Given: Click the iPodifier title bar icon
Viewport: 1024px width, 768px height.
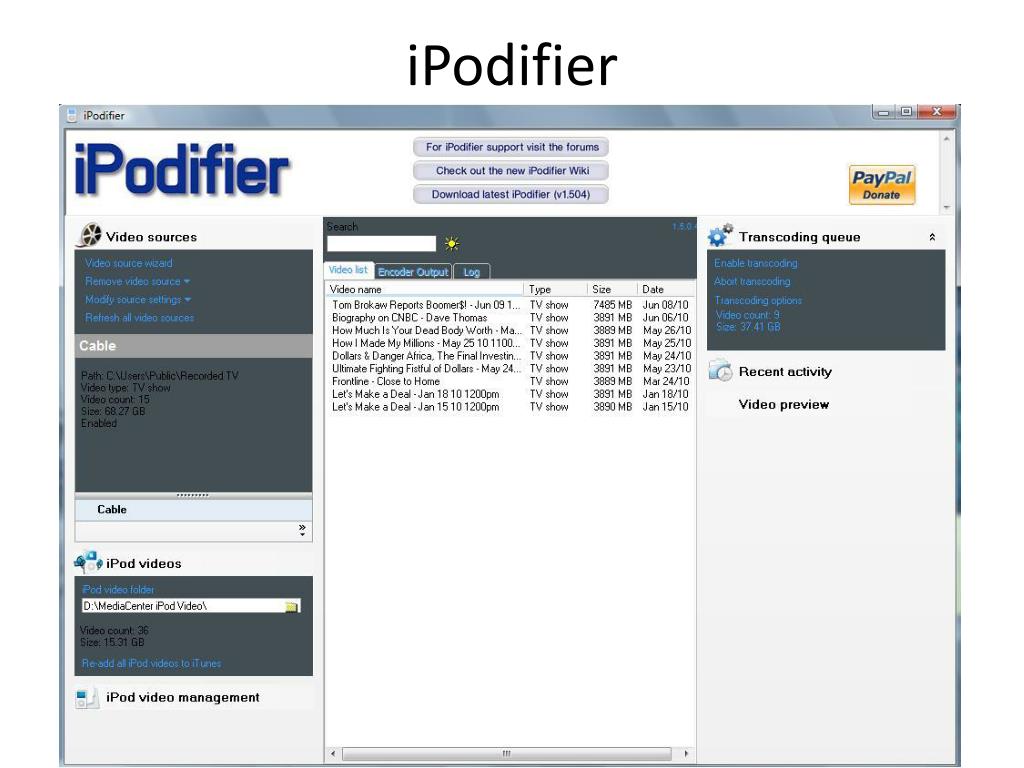Looking at the screenshot, I should point(72,116).
